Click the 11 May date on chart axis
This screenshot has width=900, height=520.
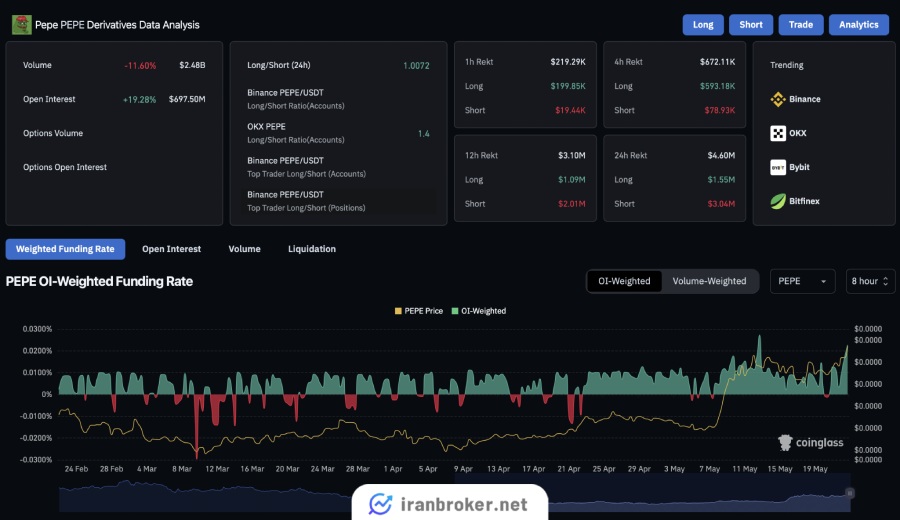click(744, 469)
